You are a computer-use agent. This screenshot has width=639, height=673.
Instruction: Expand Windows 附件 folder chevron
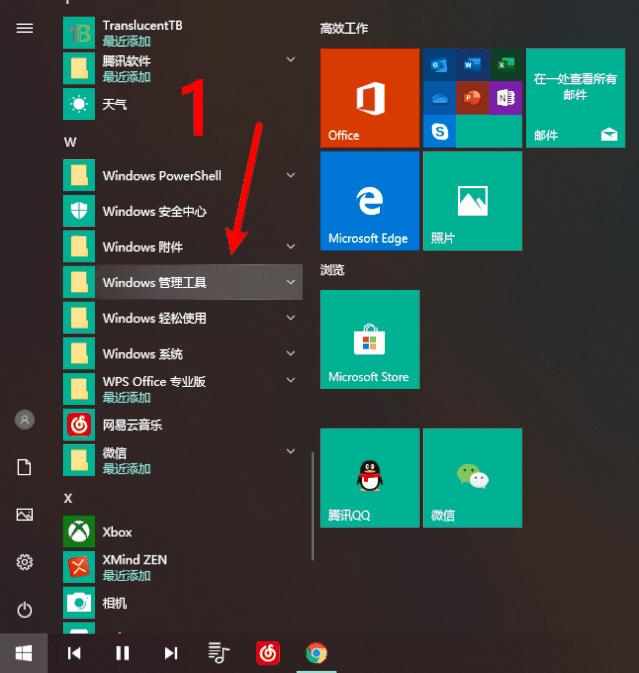[x=291, y=246]
